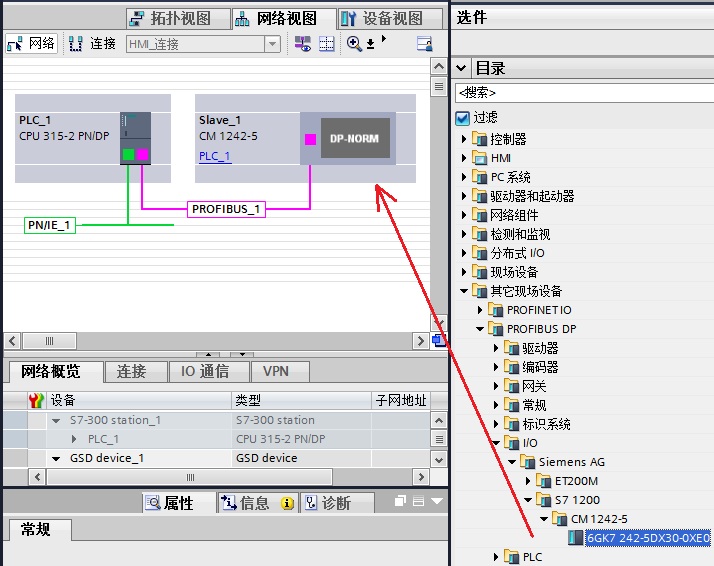The height and width of the screenshot is (566, 714).
Task: Open the PLC_1 link under Slave_1
Action: 215,156
